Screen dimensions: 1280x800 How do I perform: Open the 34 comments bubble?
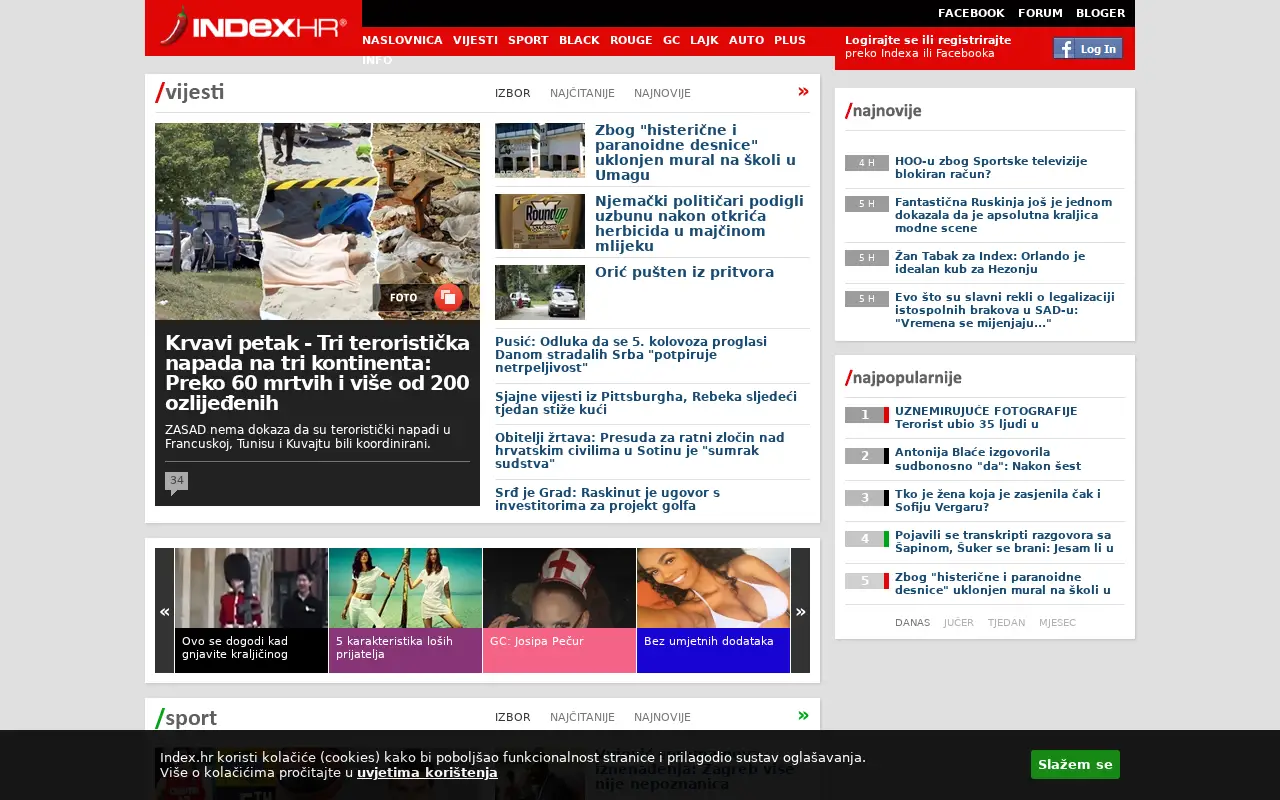(x=176, y=482)
